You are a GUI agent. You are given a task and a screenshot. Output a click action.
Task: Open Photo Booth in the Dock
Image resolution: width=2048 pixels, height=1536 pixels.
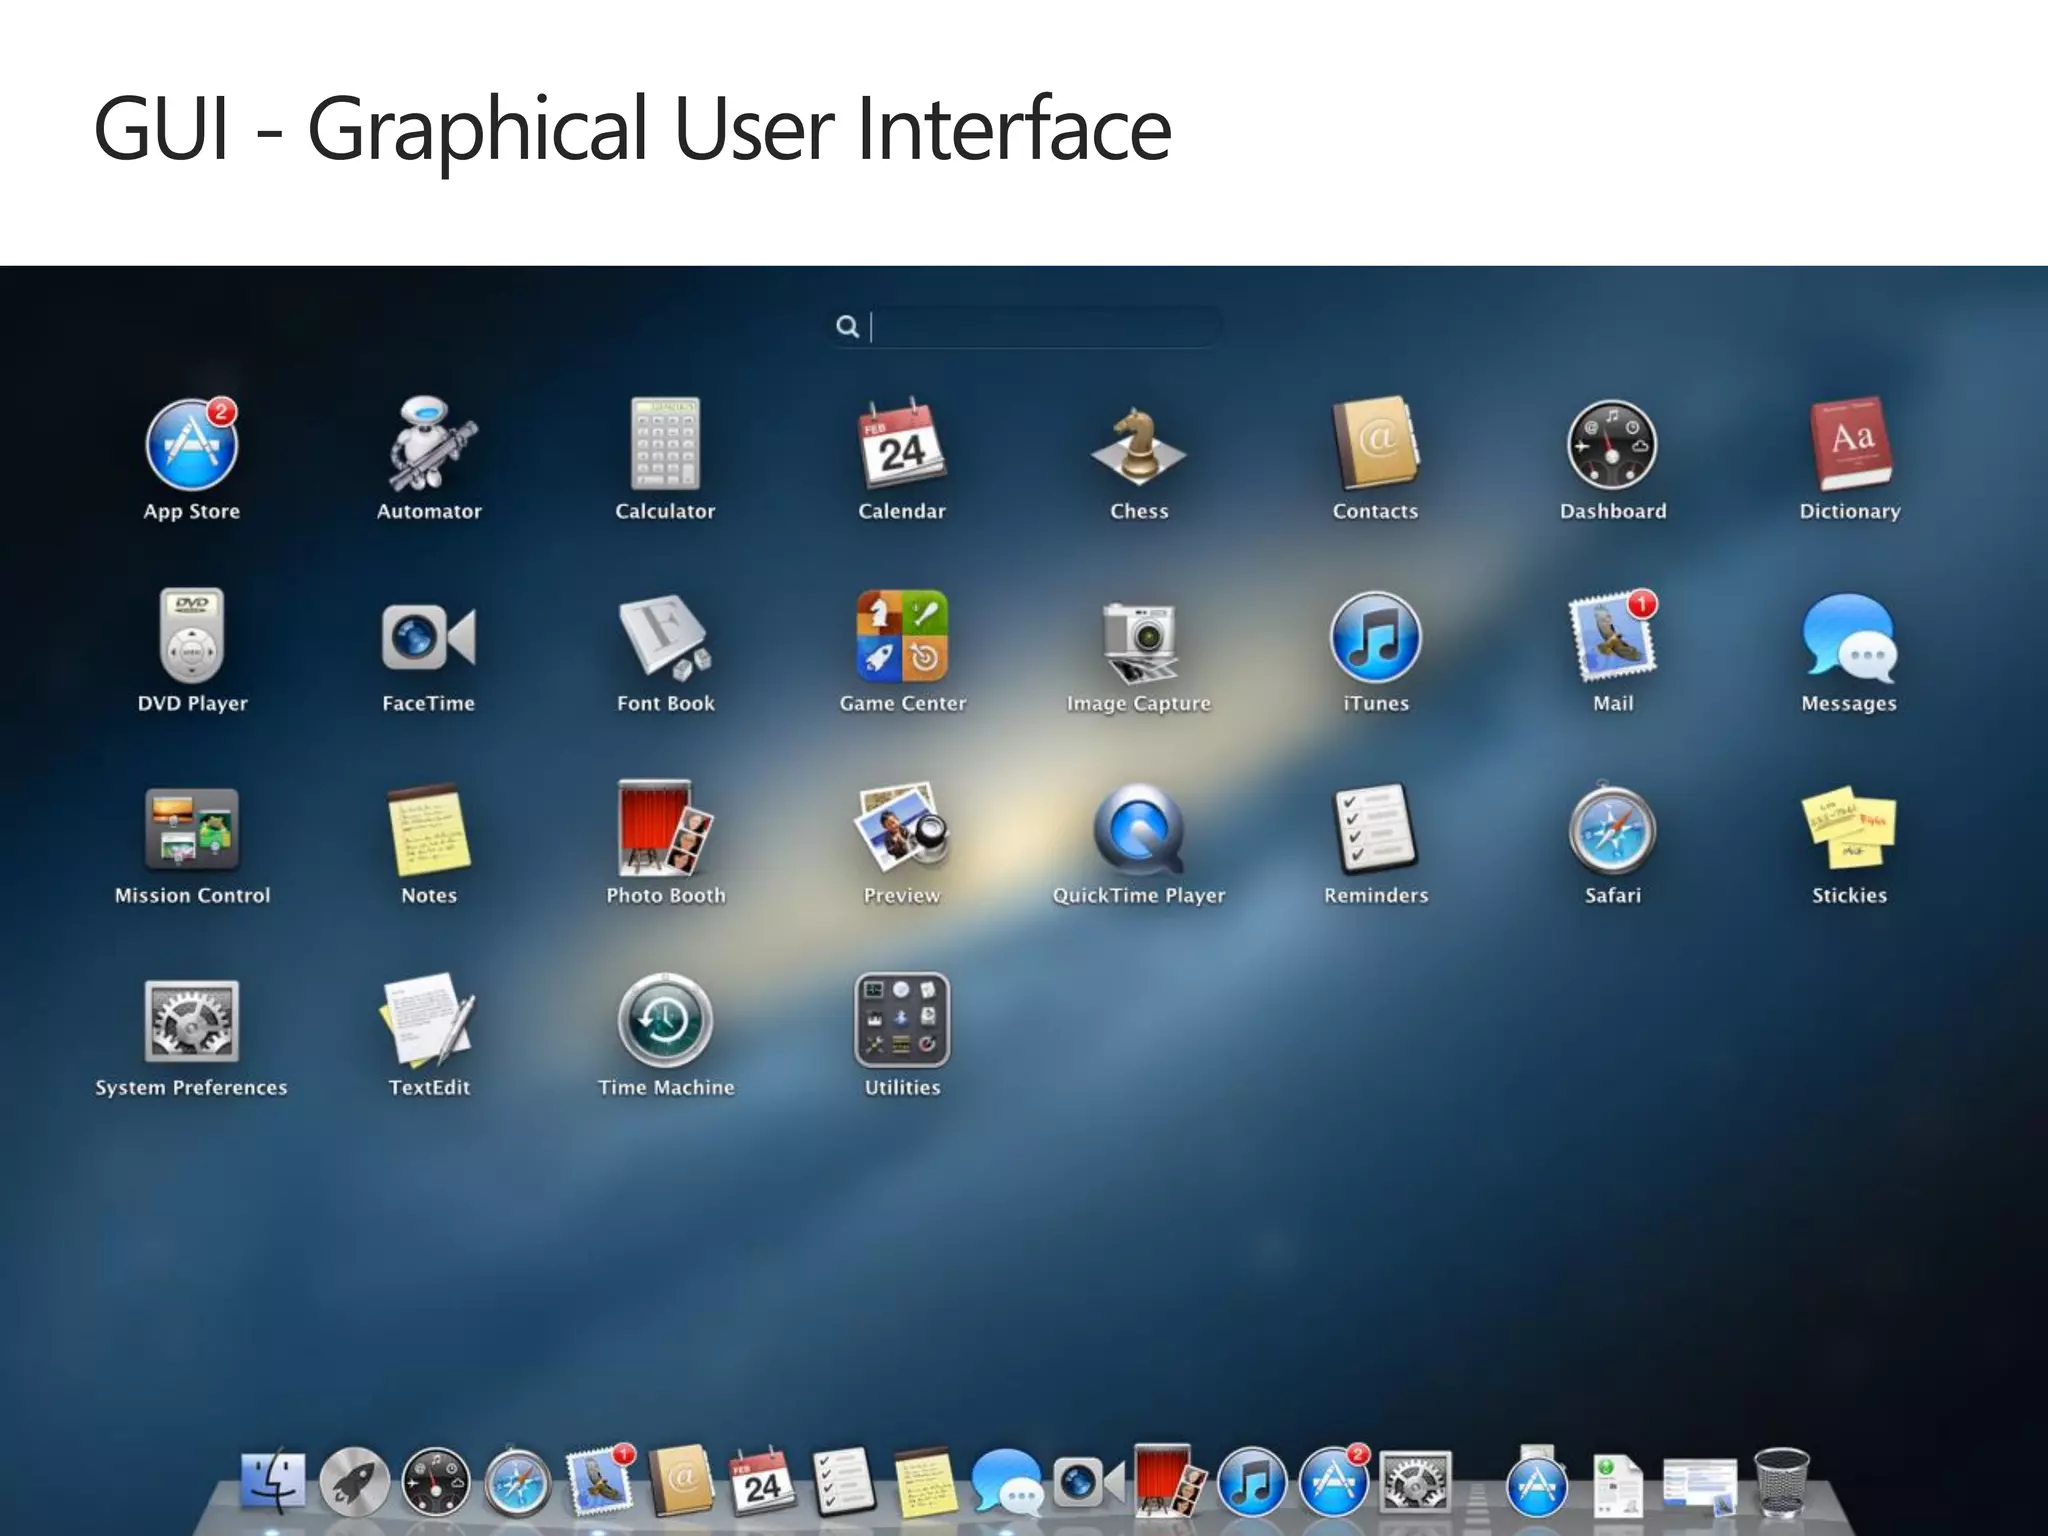pyautogui.click(x=1170, y=1482)
